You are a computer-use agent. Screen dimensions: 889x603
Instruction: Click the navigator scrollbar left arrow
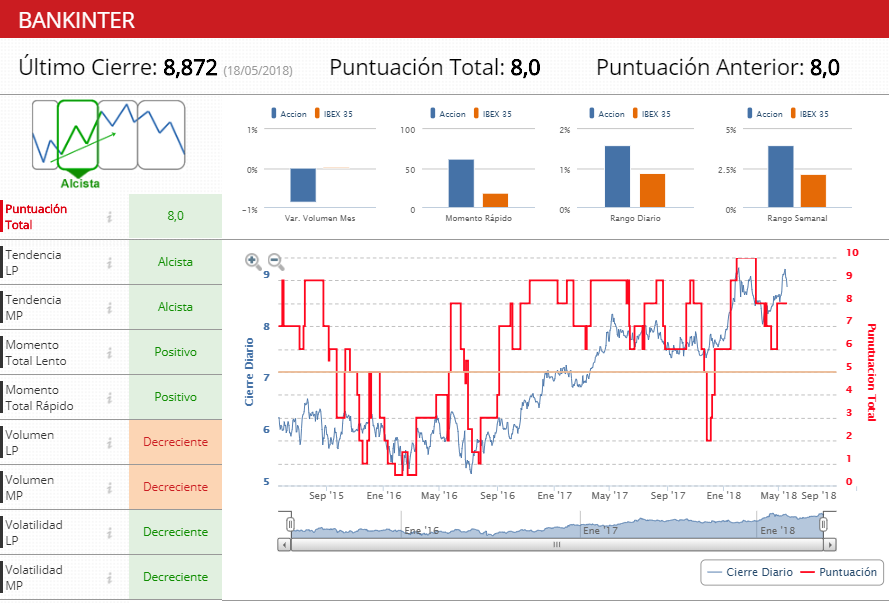click(x=284, y=545)
